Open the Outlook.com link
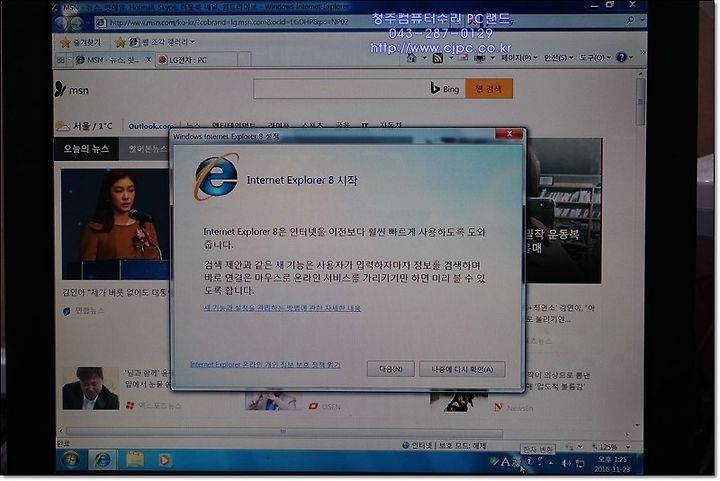 coord(151,126)
